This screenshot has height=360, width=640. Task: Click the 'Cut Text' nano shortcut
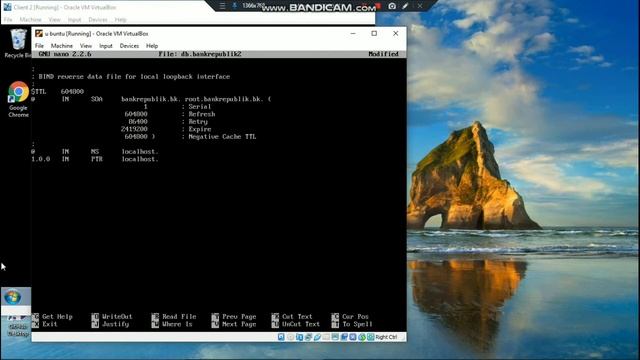(x=292, y=317)
